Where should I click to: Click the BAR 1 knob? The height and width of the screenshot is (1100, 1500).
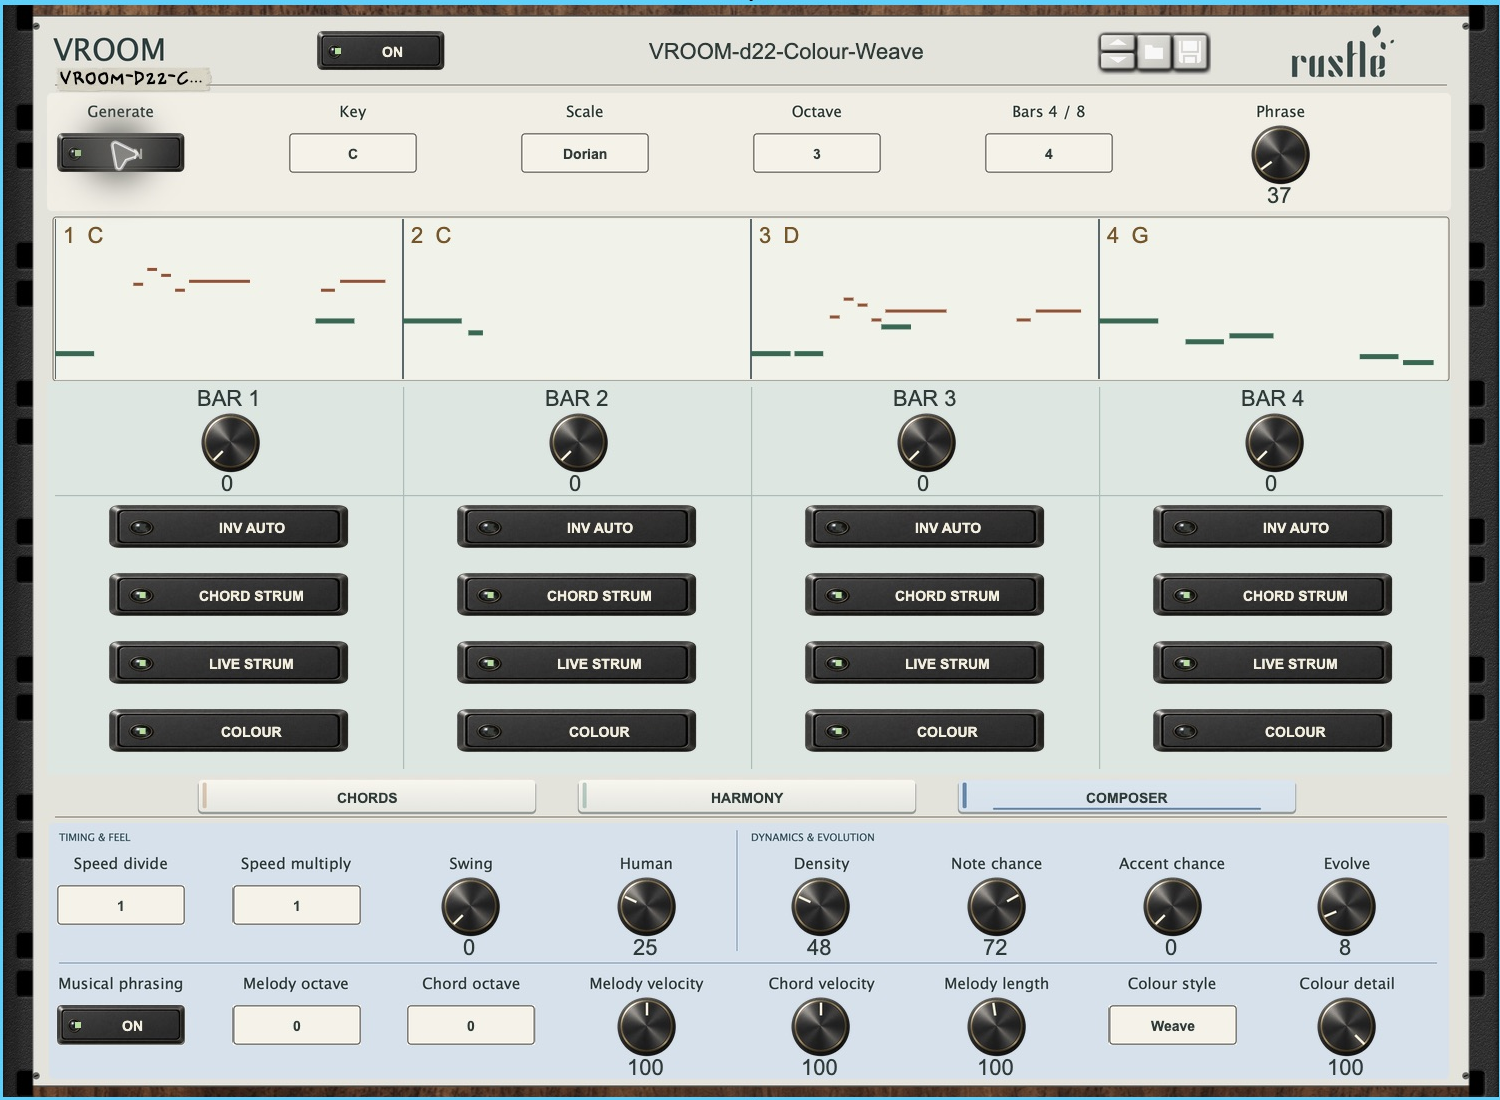click(x=230, y=443)
